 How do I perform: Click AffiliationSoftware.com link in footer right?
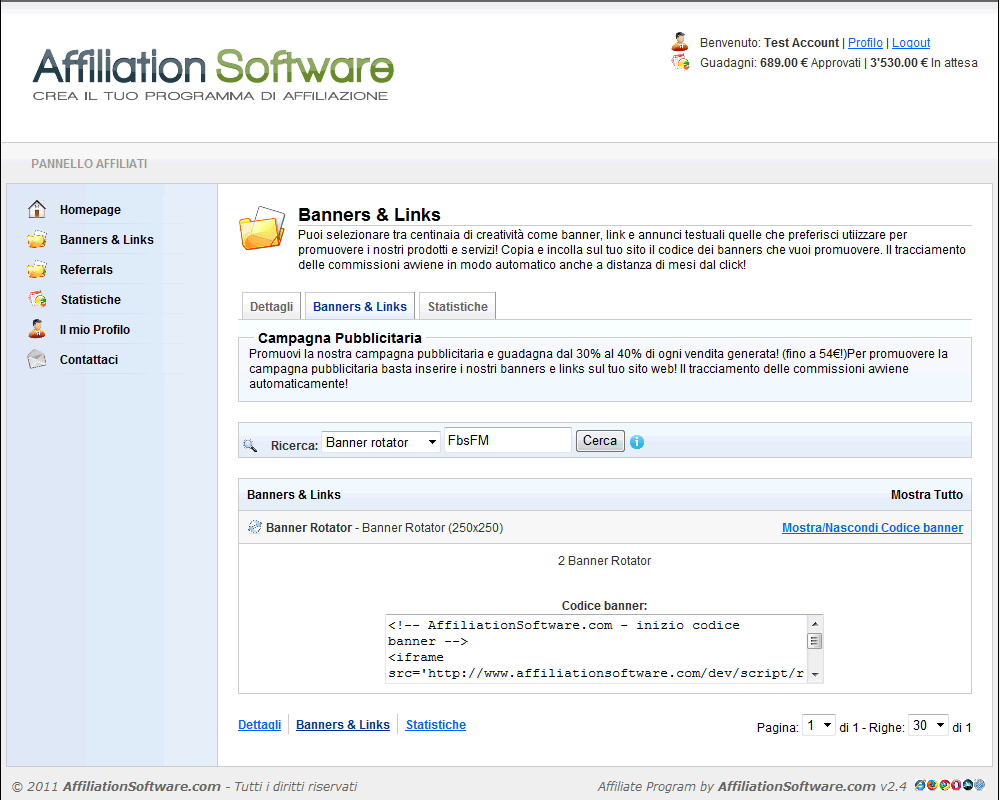click(797, 786)
